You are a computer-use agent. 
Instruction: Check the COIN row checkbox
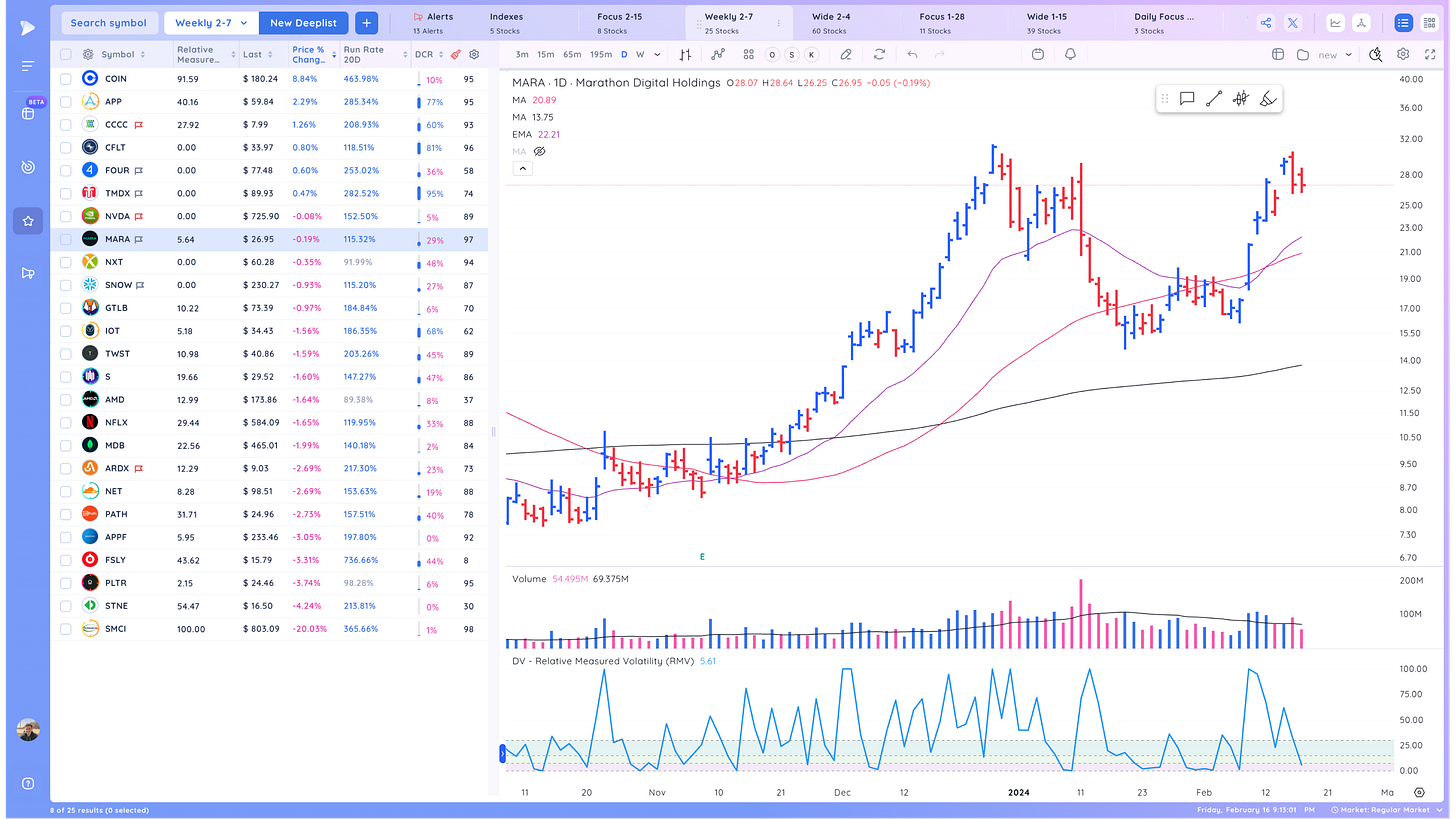(x=65, y=78)
